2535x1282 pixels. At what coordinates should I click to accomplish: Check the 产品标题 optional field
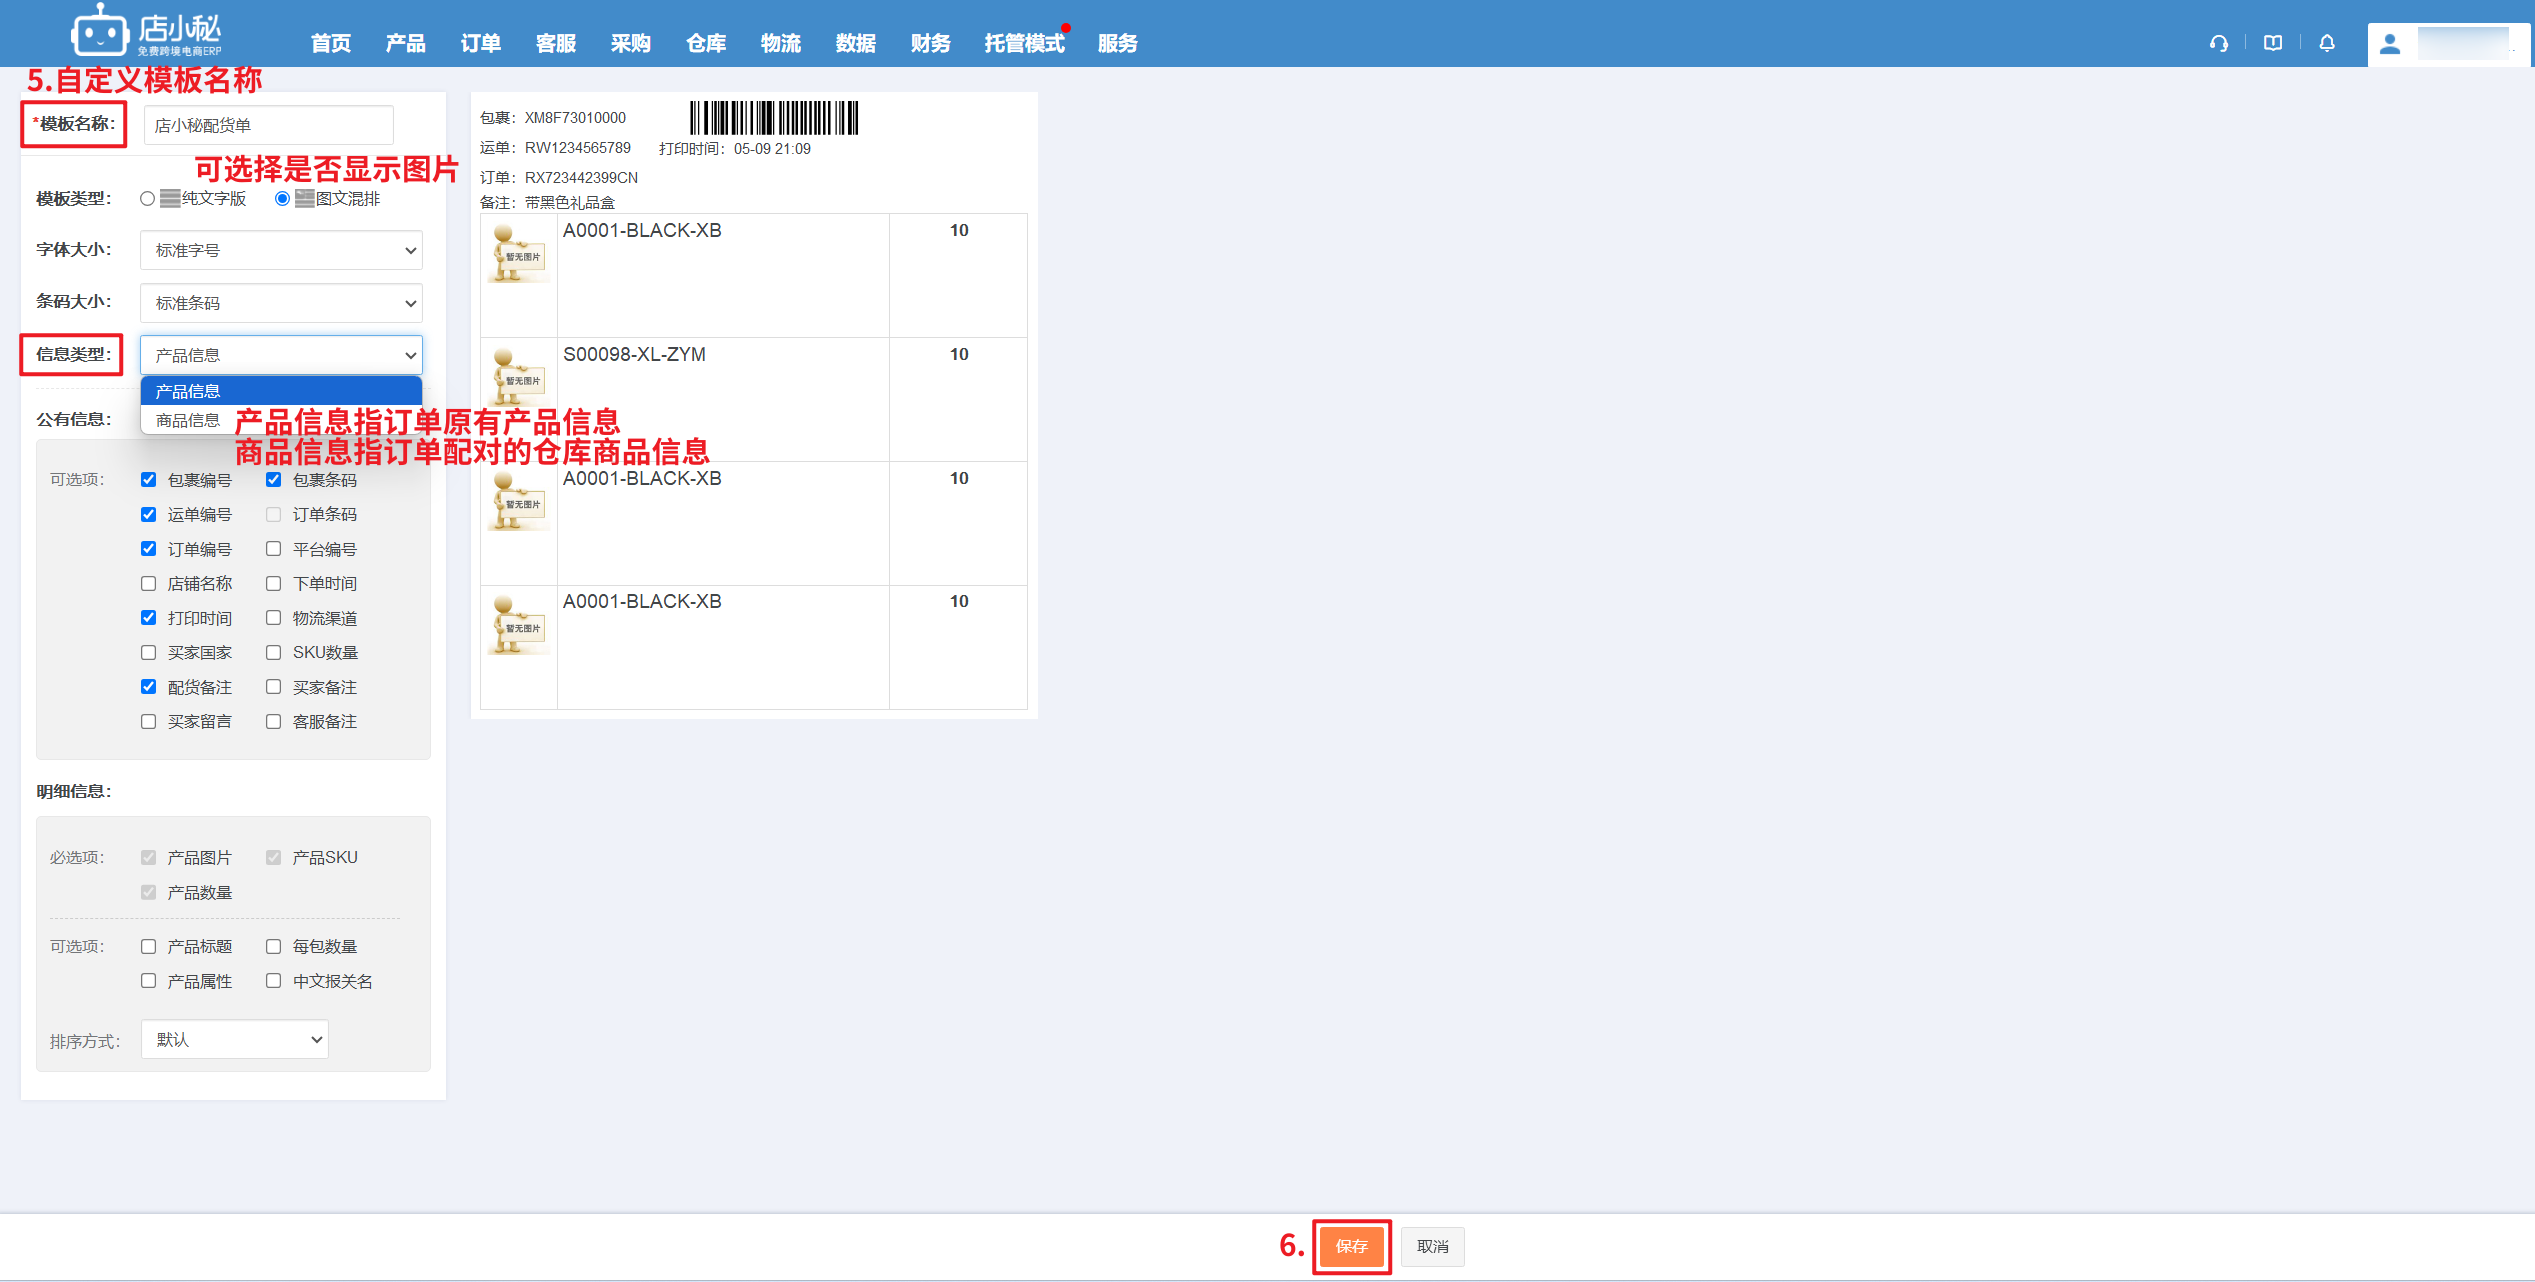[x=149, y=946]
